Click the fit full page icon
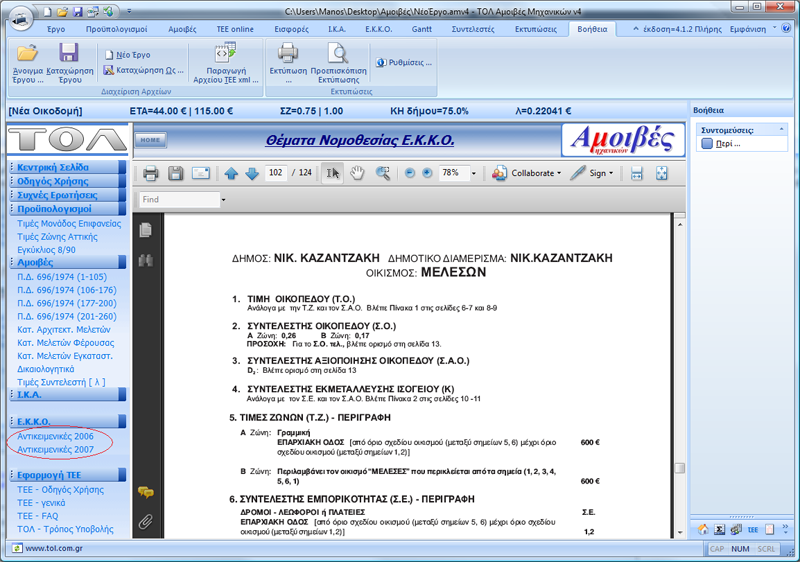Image resolution: width=800 pixels, height=562 pixels. coord(662,173)
